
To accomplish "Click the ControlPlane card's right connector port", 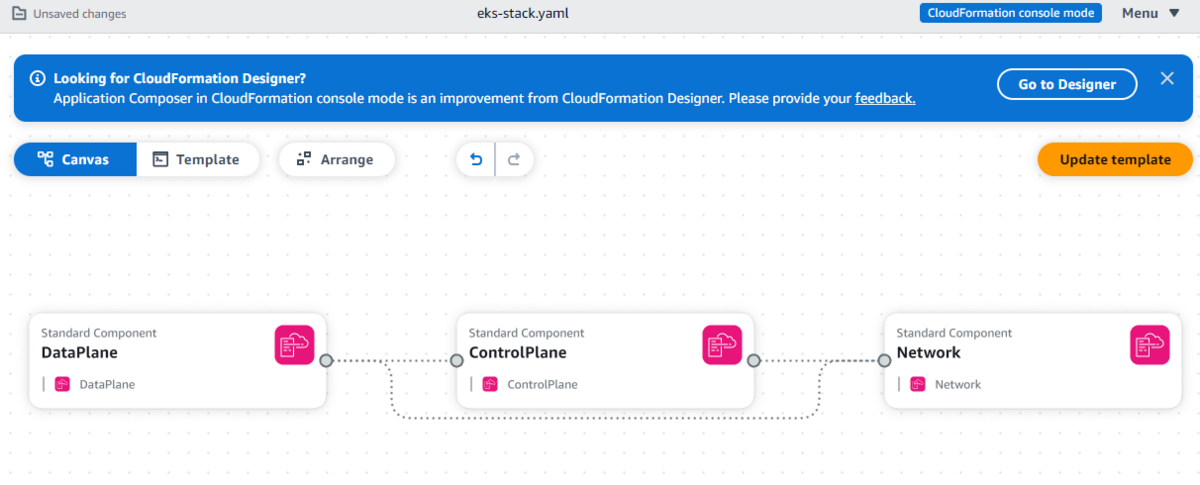I will [x=754, y=360].
